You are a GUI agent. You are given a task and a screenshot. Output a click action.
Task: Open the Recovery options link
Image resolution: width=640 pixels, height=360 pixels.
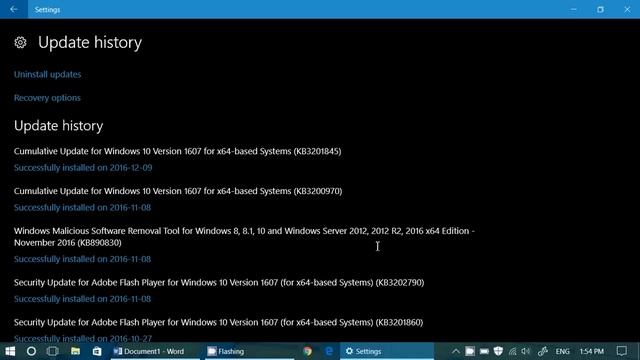[47, 98]
